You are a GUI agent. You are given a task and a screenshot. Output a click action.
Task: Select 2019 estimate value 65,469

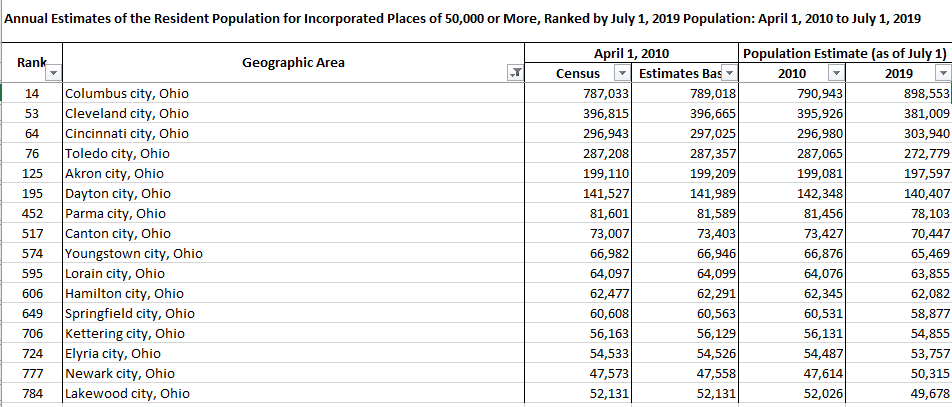tap(899, 254)
